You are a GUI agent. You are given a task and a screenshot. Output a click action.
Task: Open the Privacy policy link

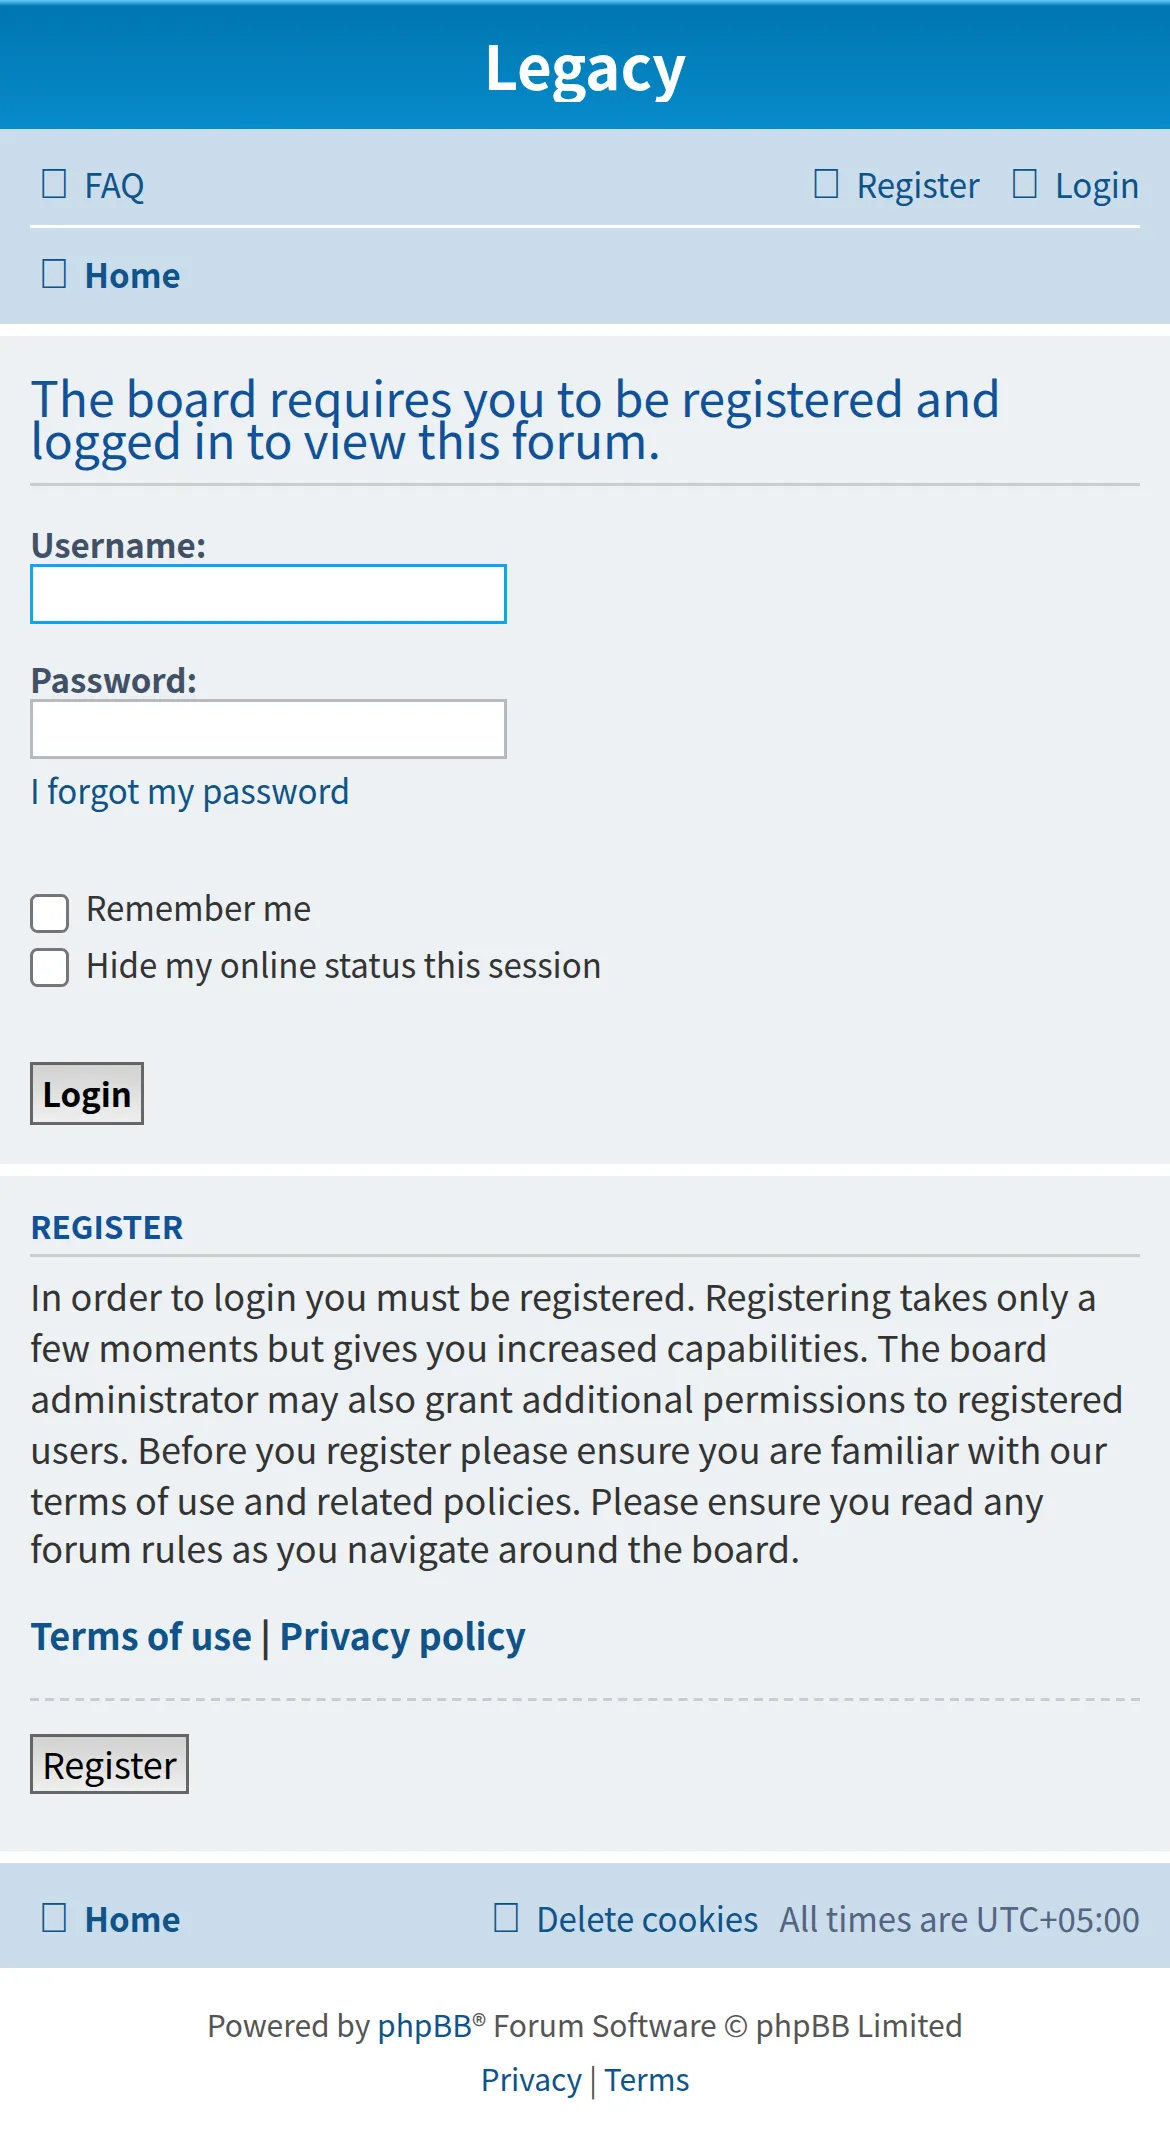[x=402, y=1637]
